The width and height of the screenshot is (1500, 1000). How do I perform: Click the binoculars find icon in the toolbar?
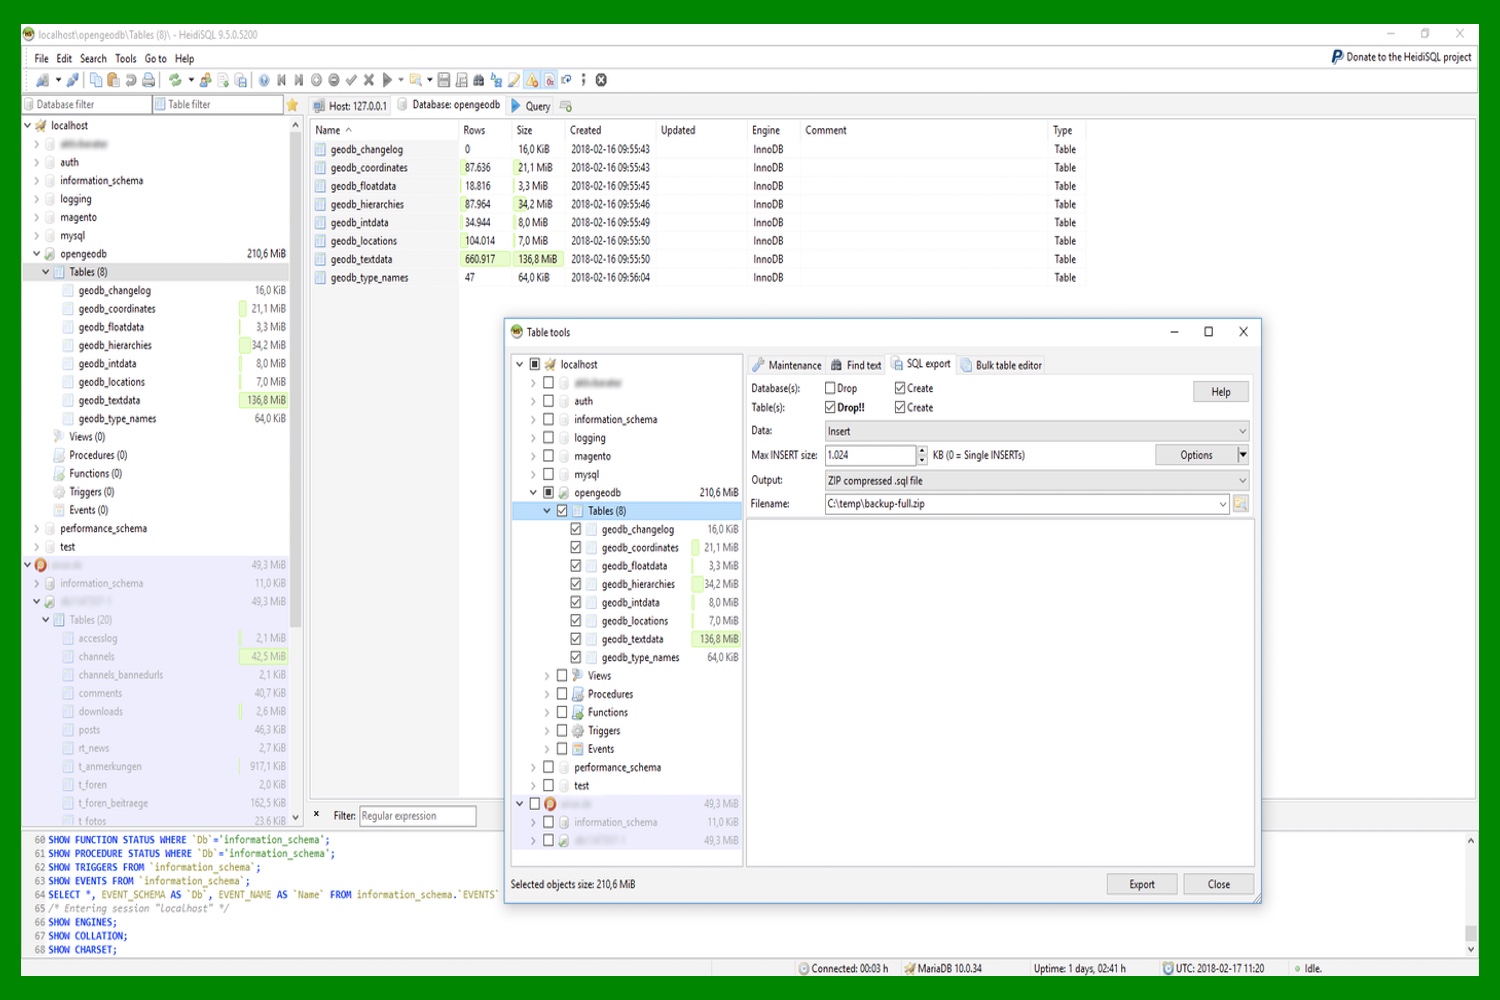[x=479, y=80]
